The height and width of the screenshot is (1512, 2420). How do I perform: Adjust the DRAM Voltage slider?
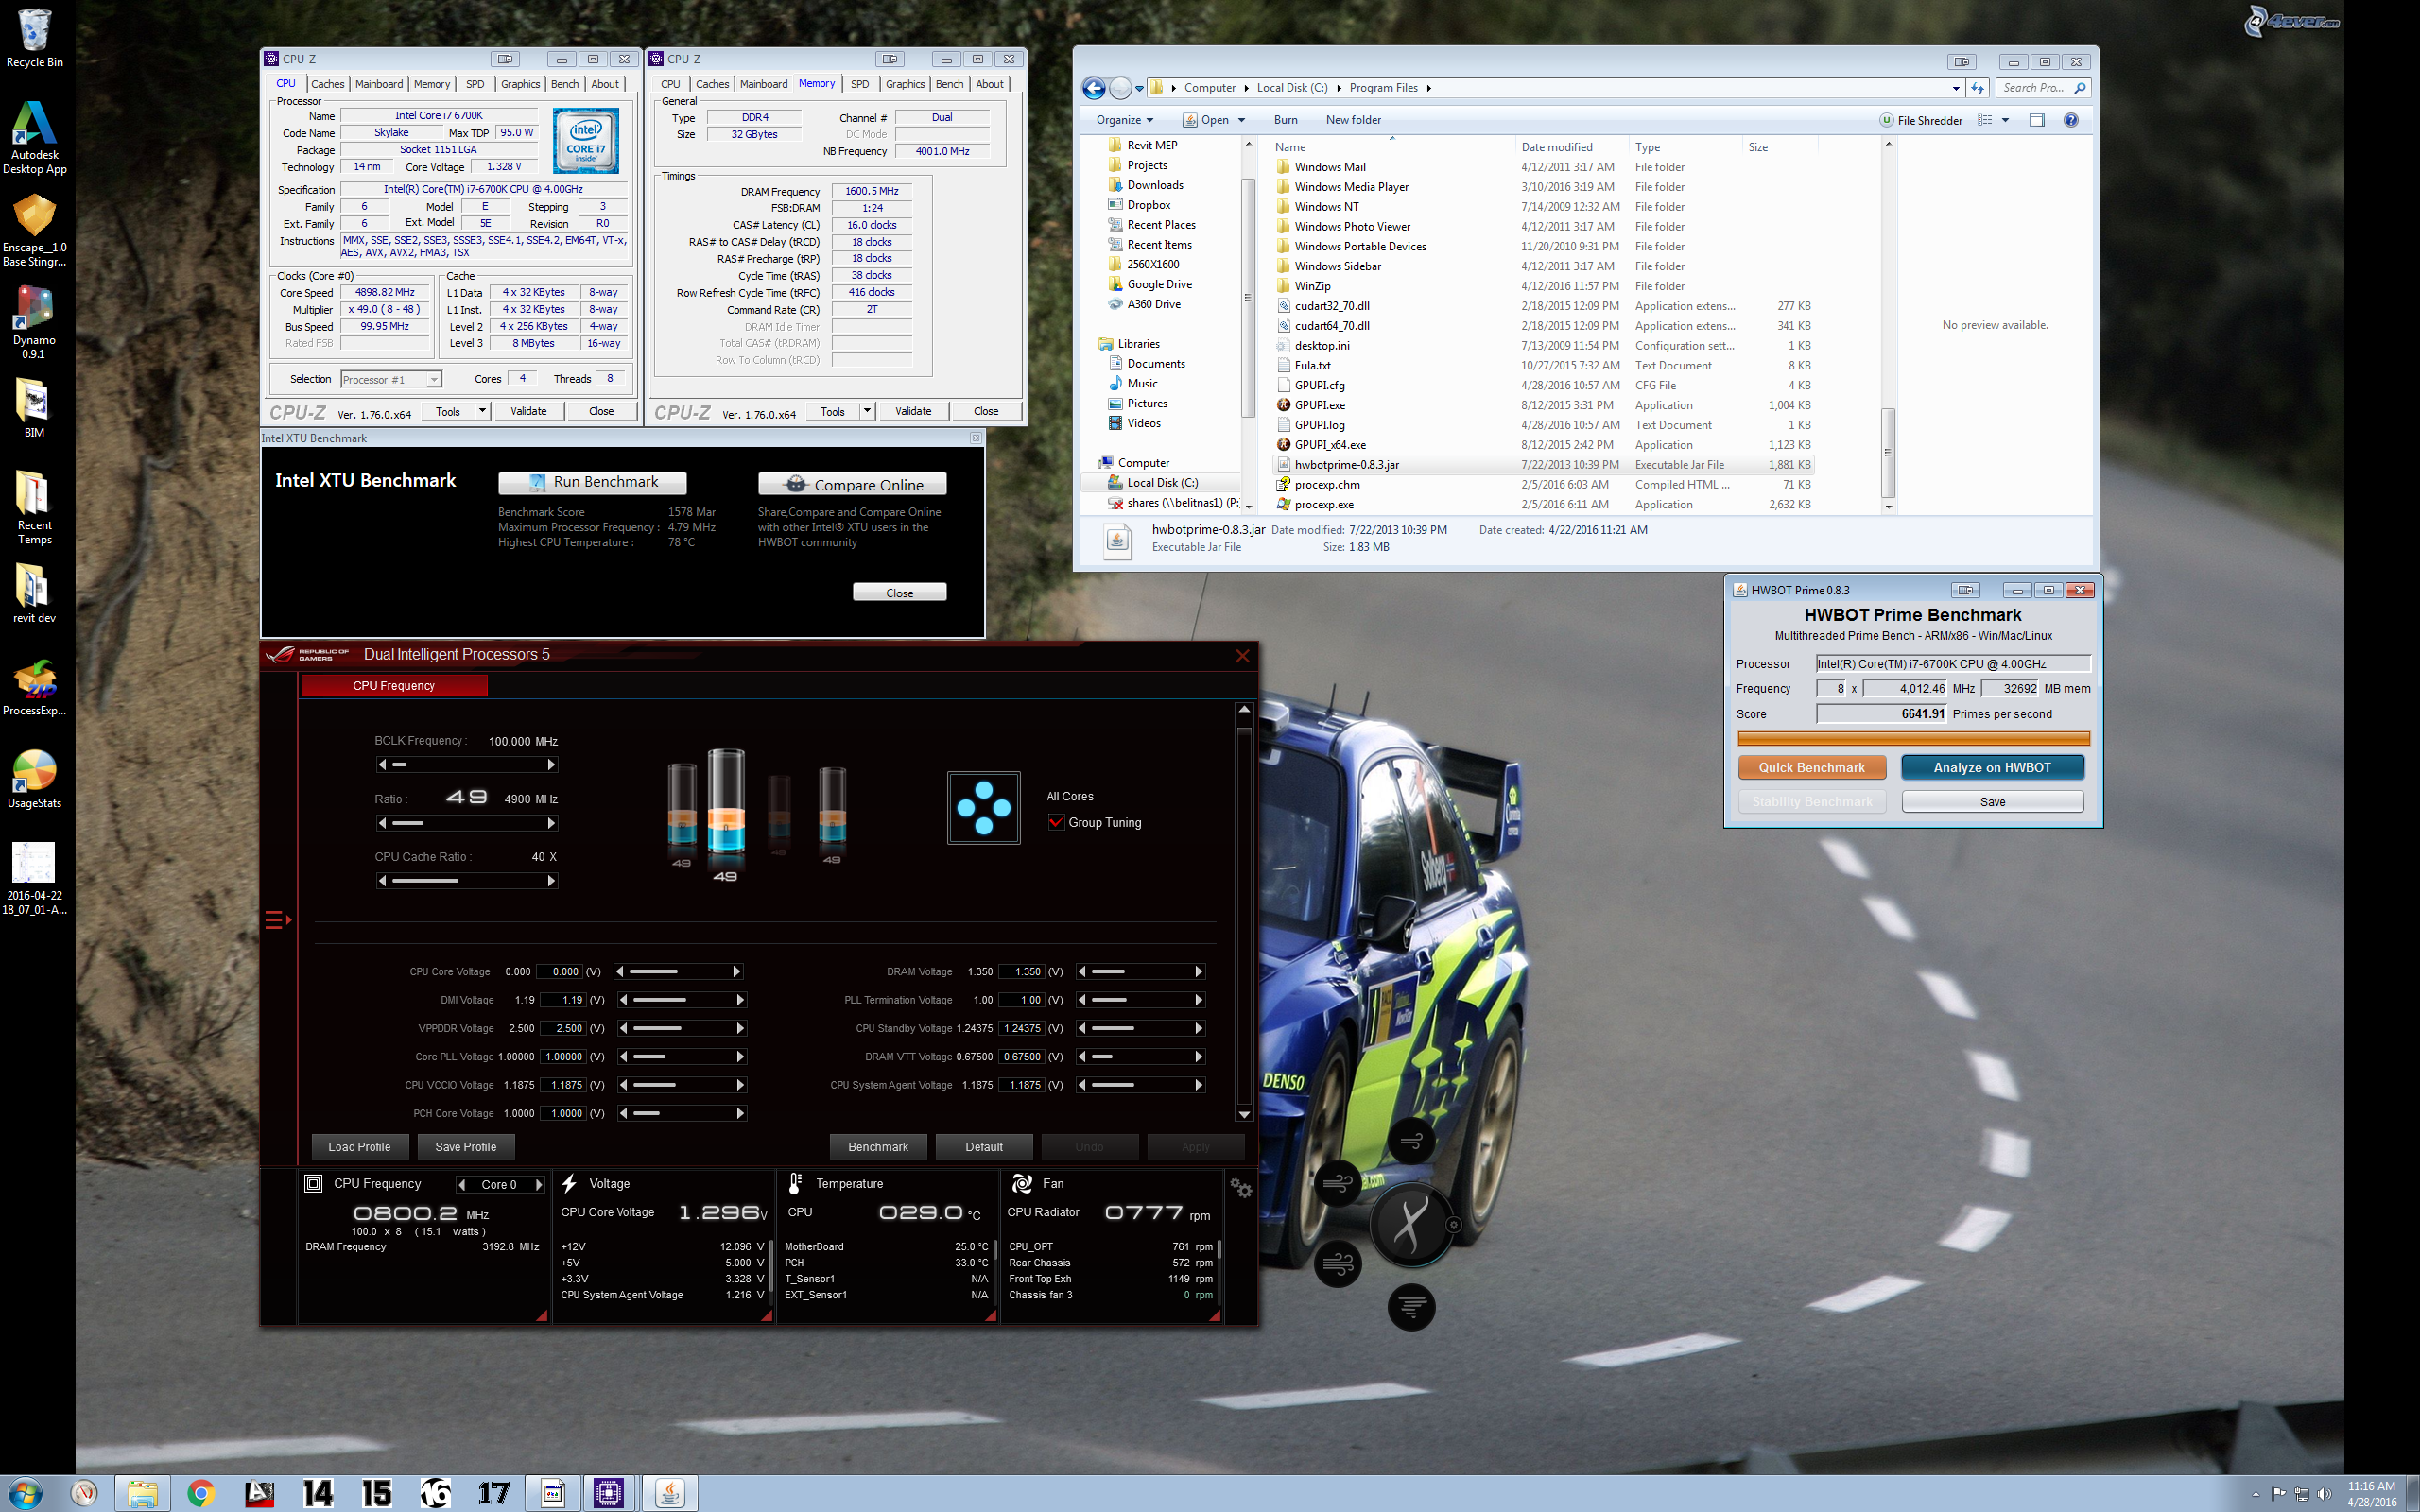click(1140, 972)
